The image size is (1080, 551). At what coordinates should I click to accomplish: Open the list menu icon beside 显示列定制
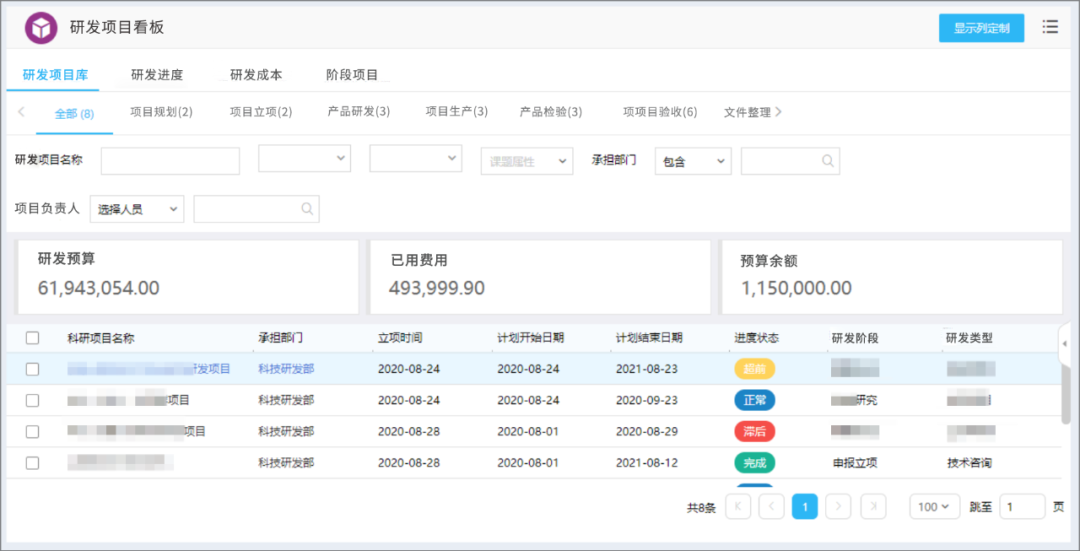[x=1050, y=28]
